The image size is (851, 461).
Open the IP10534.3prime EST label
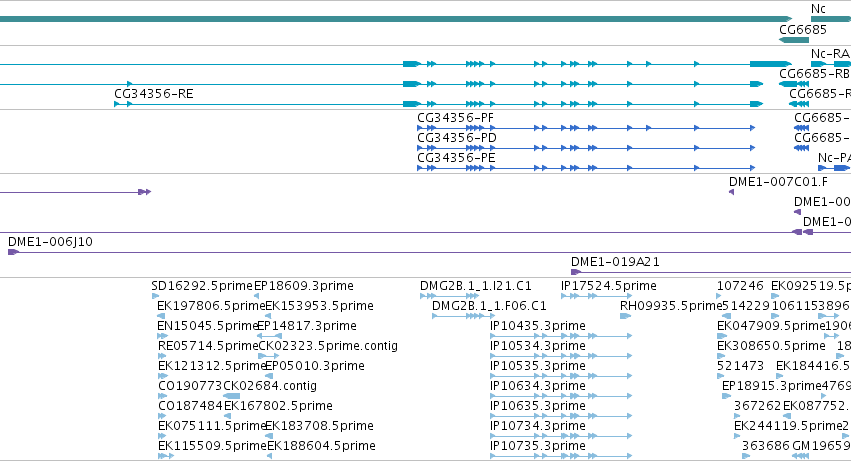coord(537,346)
